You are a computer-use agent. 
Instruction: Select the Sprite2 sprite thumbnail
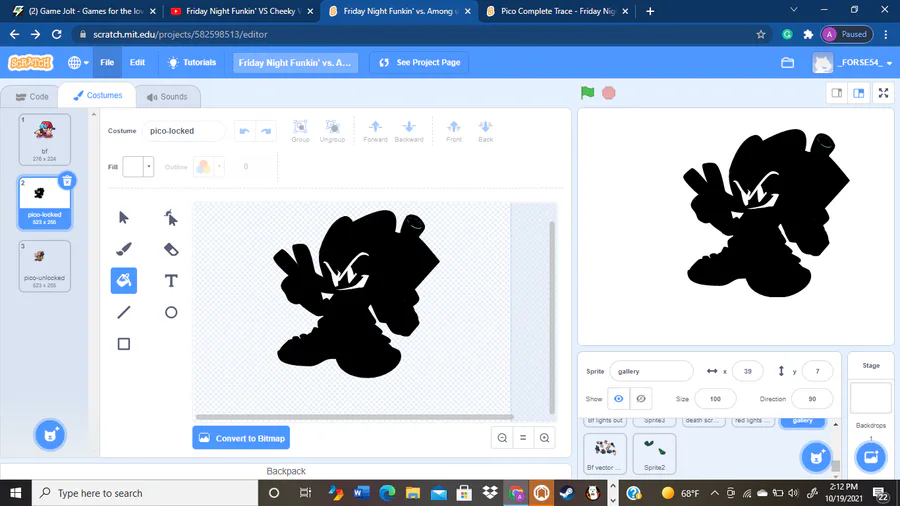tap(654, 454)
